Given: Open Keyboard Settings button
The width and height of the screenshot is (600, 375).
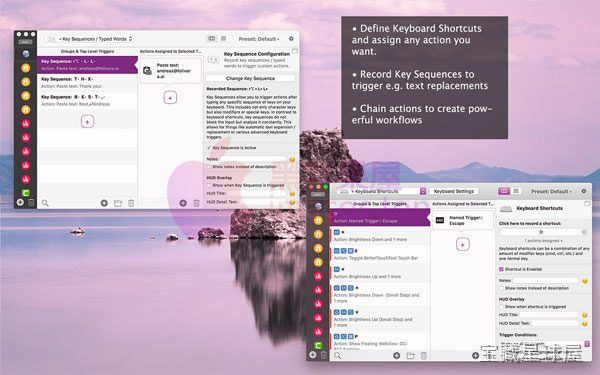Looking at the screenshot, I should 454,191.
